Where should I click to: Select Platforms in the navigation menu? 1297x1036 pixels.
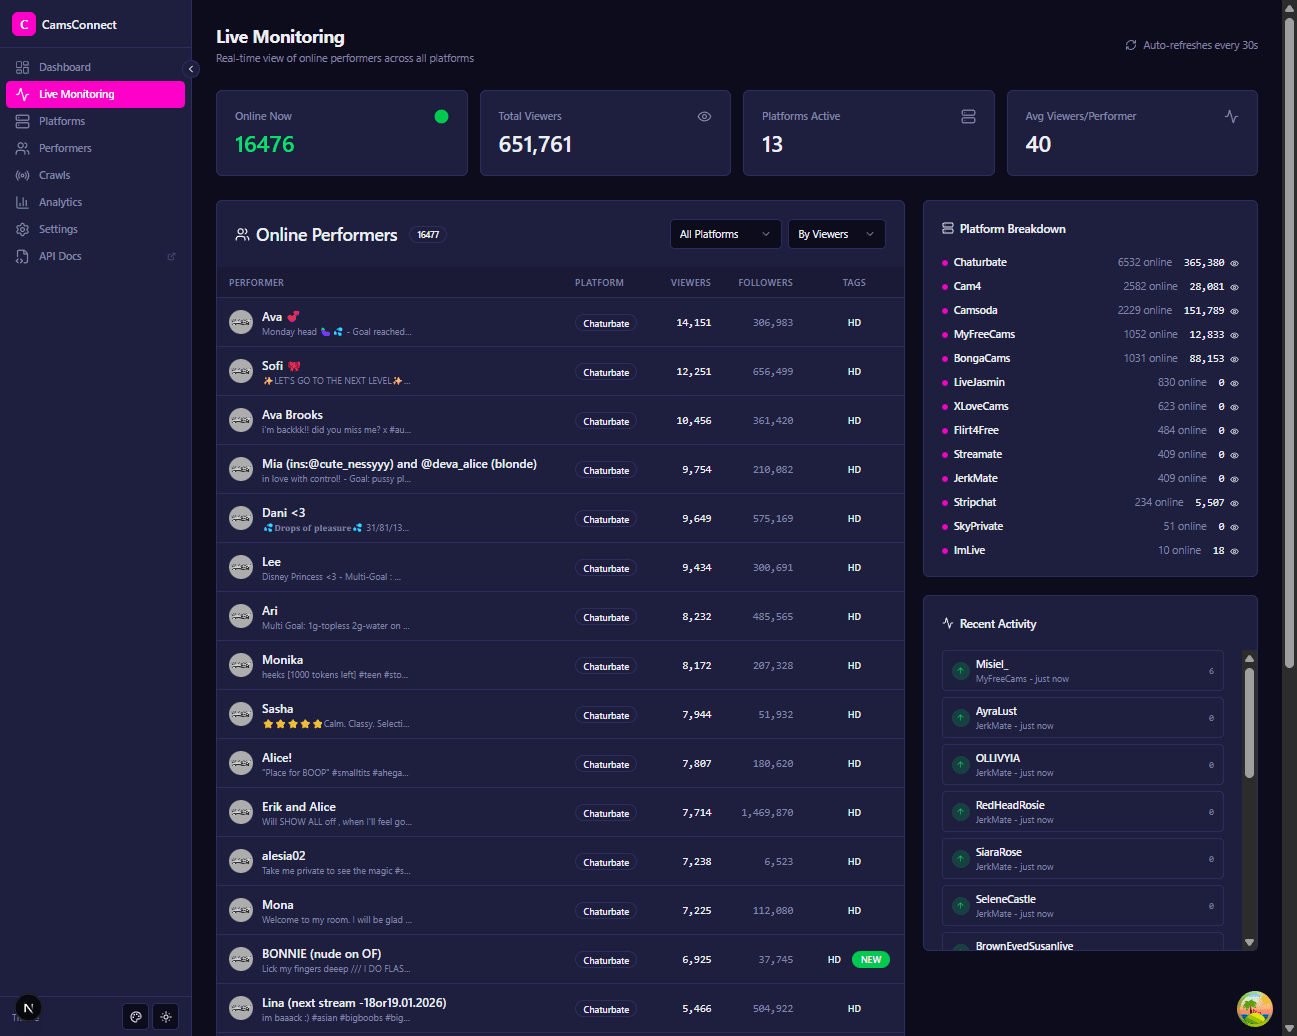63,120
